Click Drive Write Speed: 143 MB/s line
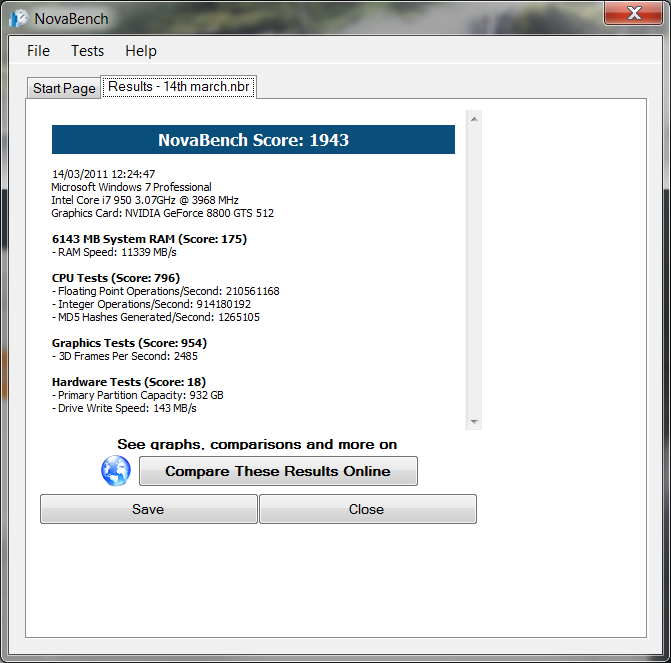The height and width of the screenshot is (663, 671). (124, 408)
